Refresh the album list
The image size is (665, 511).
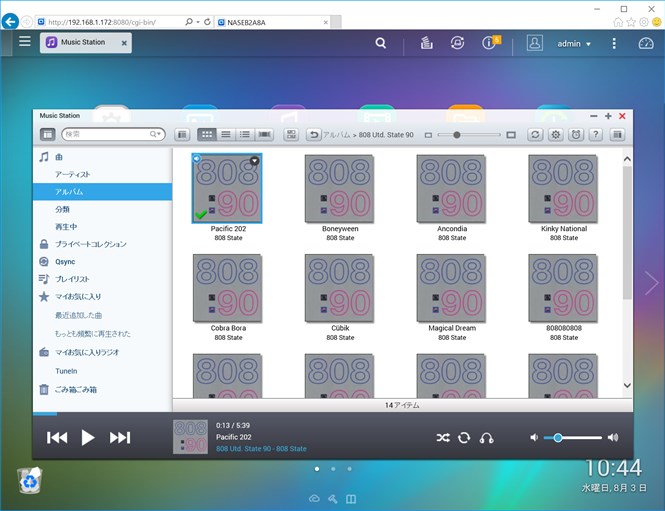pos(535,134)
